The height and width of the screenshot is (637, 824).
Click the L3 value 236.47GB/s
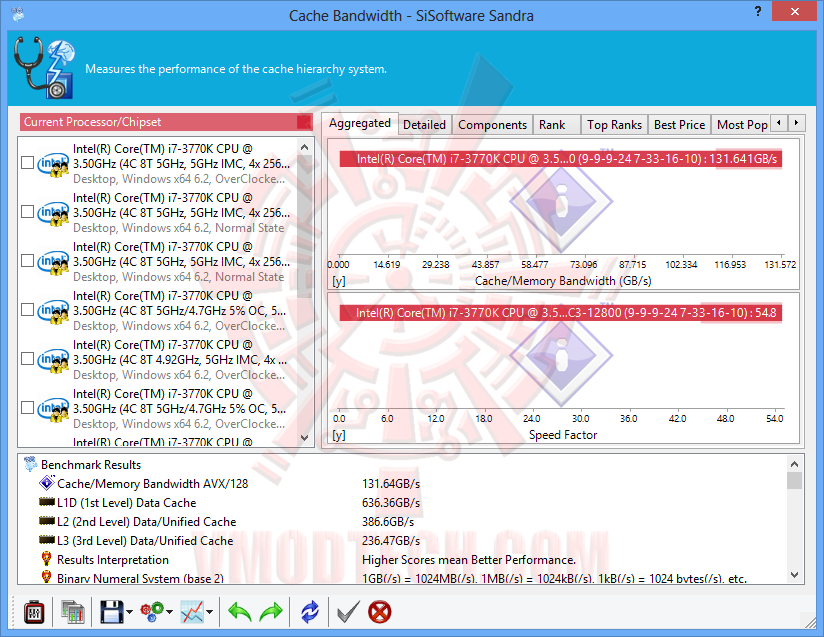pos(391,541)
